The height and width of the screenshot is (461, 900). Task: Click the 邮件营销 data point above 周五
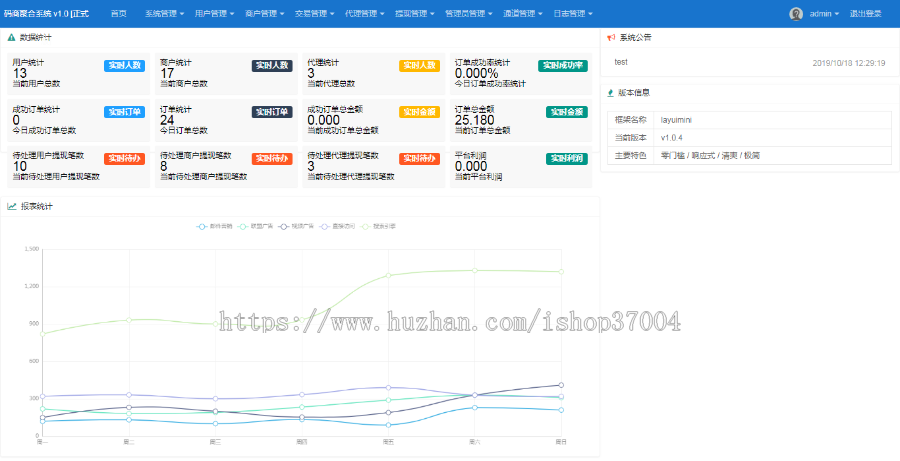388,425
